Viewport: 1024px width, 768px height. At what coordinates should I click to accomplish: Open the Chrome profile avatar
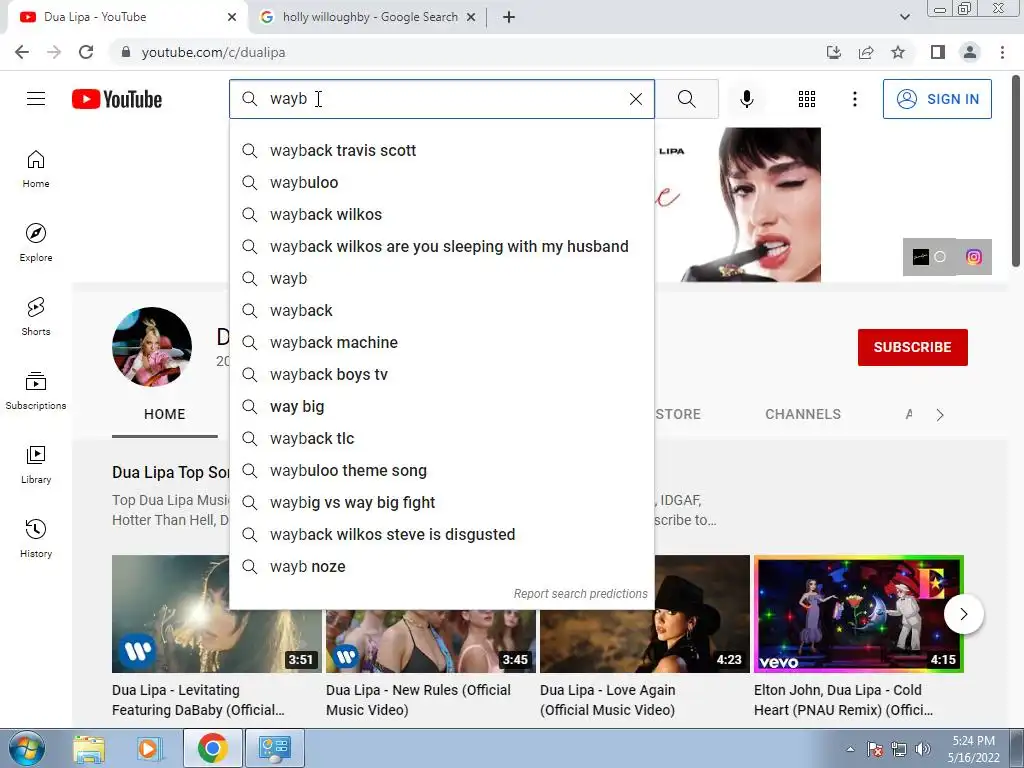click(970, 52)
